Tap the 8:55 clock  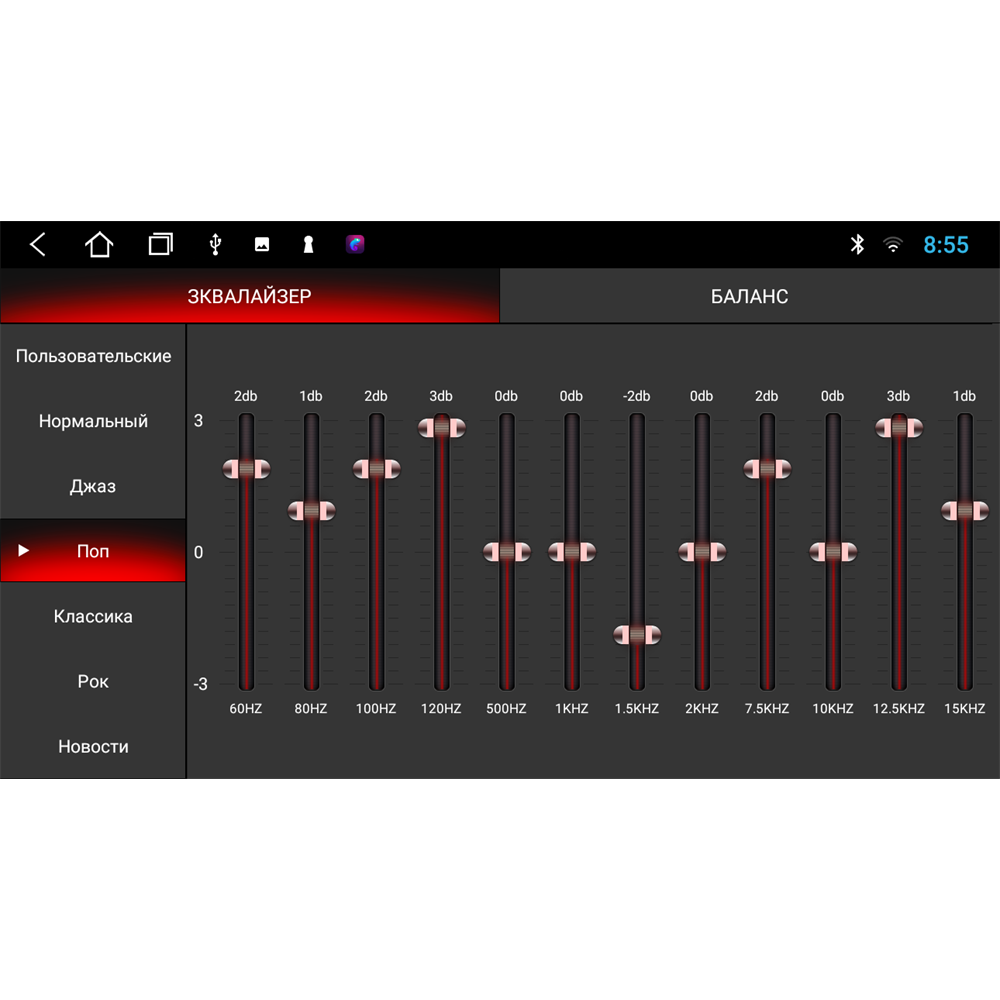coord(946,244)
